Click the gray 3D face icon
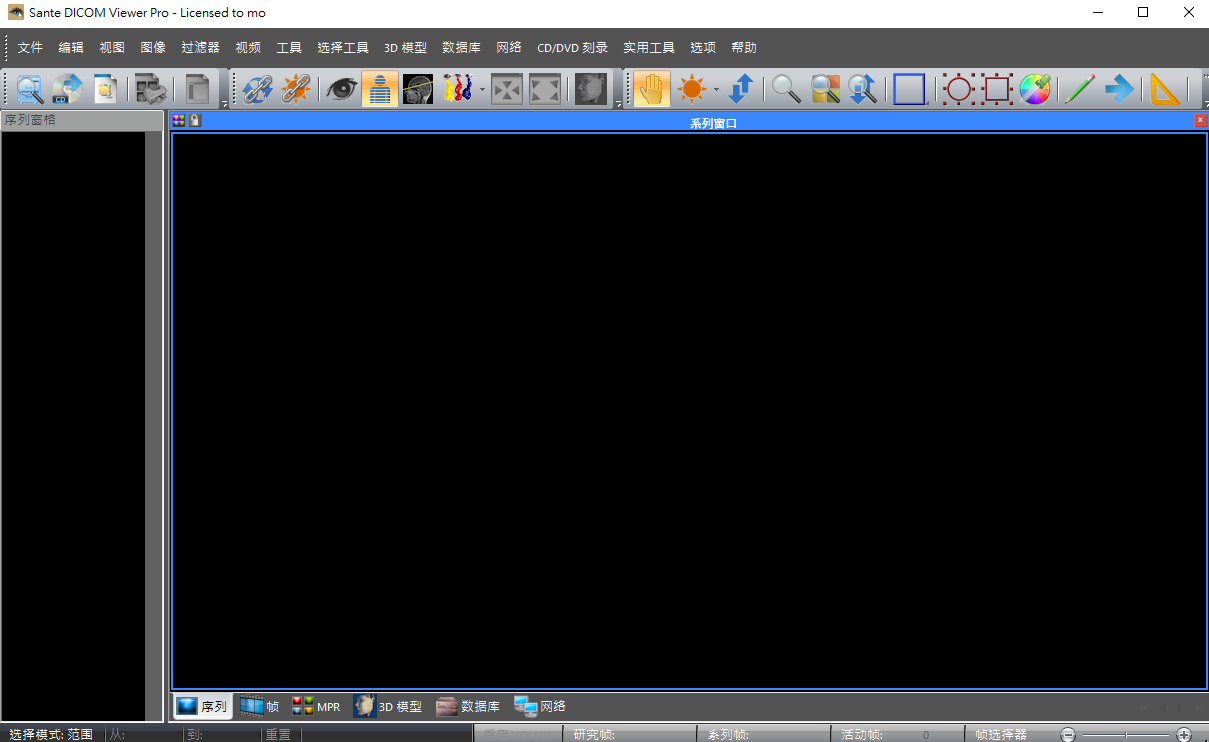1209x742 pixels. 590,89
